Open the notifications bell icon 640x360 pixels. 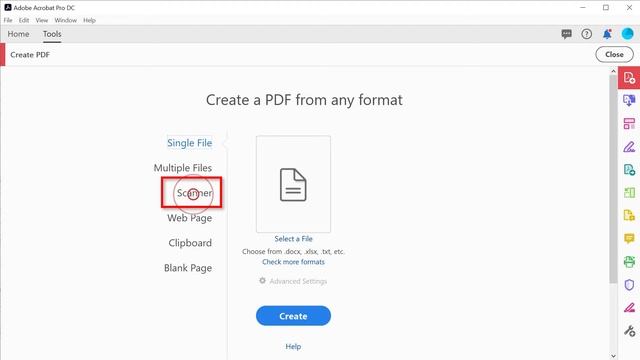(x=607, y=34)
